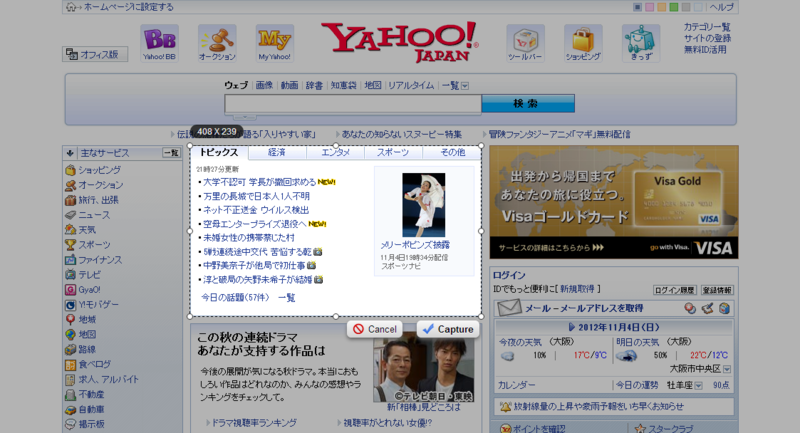Click the ショッピング icon in the sidebar
Viewport: 800px width, 433px height.
tap(70, 170)
